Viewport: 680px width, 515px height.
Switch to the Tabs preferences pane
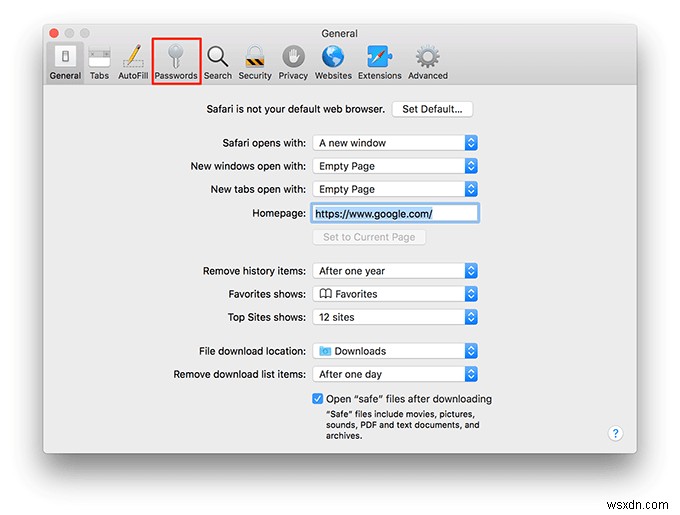pos(99,63)
